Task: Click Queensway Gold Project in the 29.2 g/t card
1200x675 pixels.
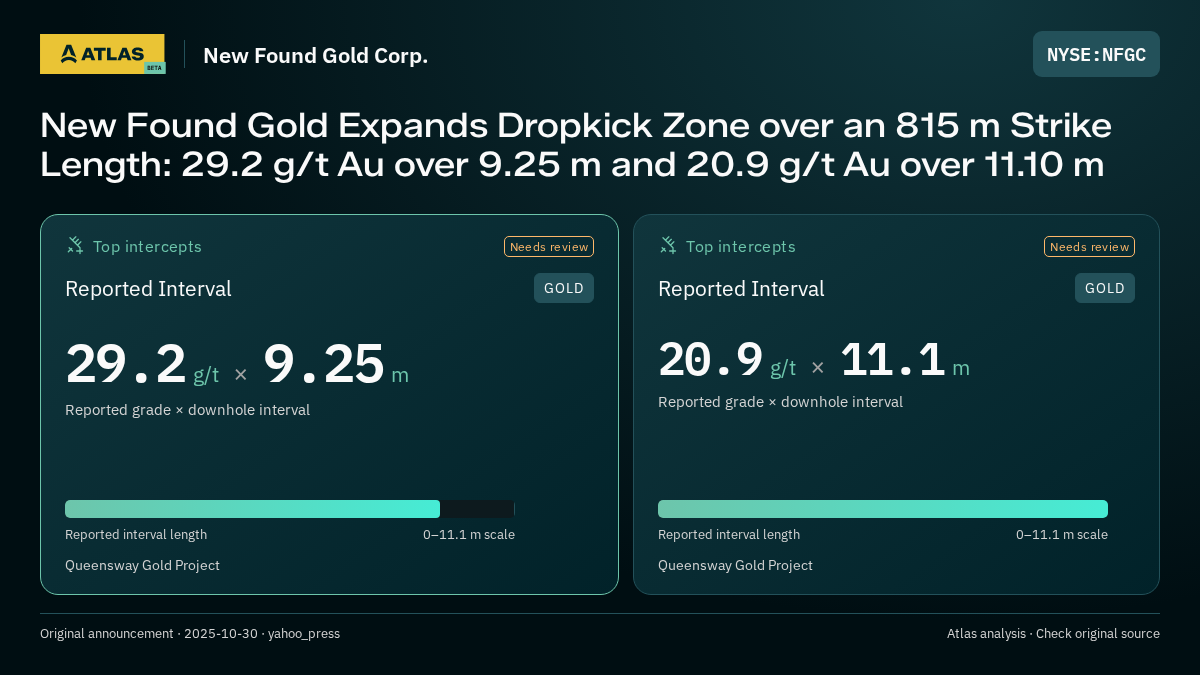Action: [142, 565]
